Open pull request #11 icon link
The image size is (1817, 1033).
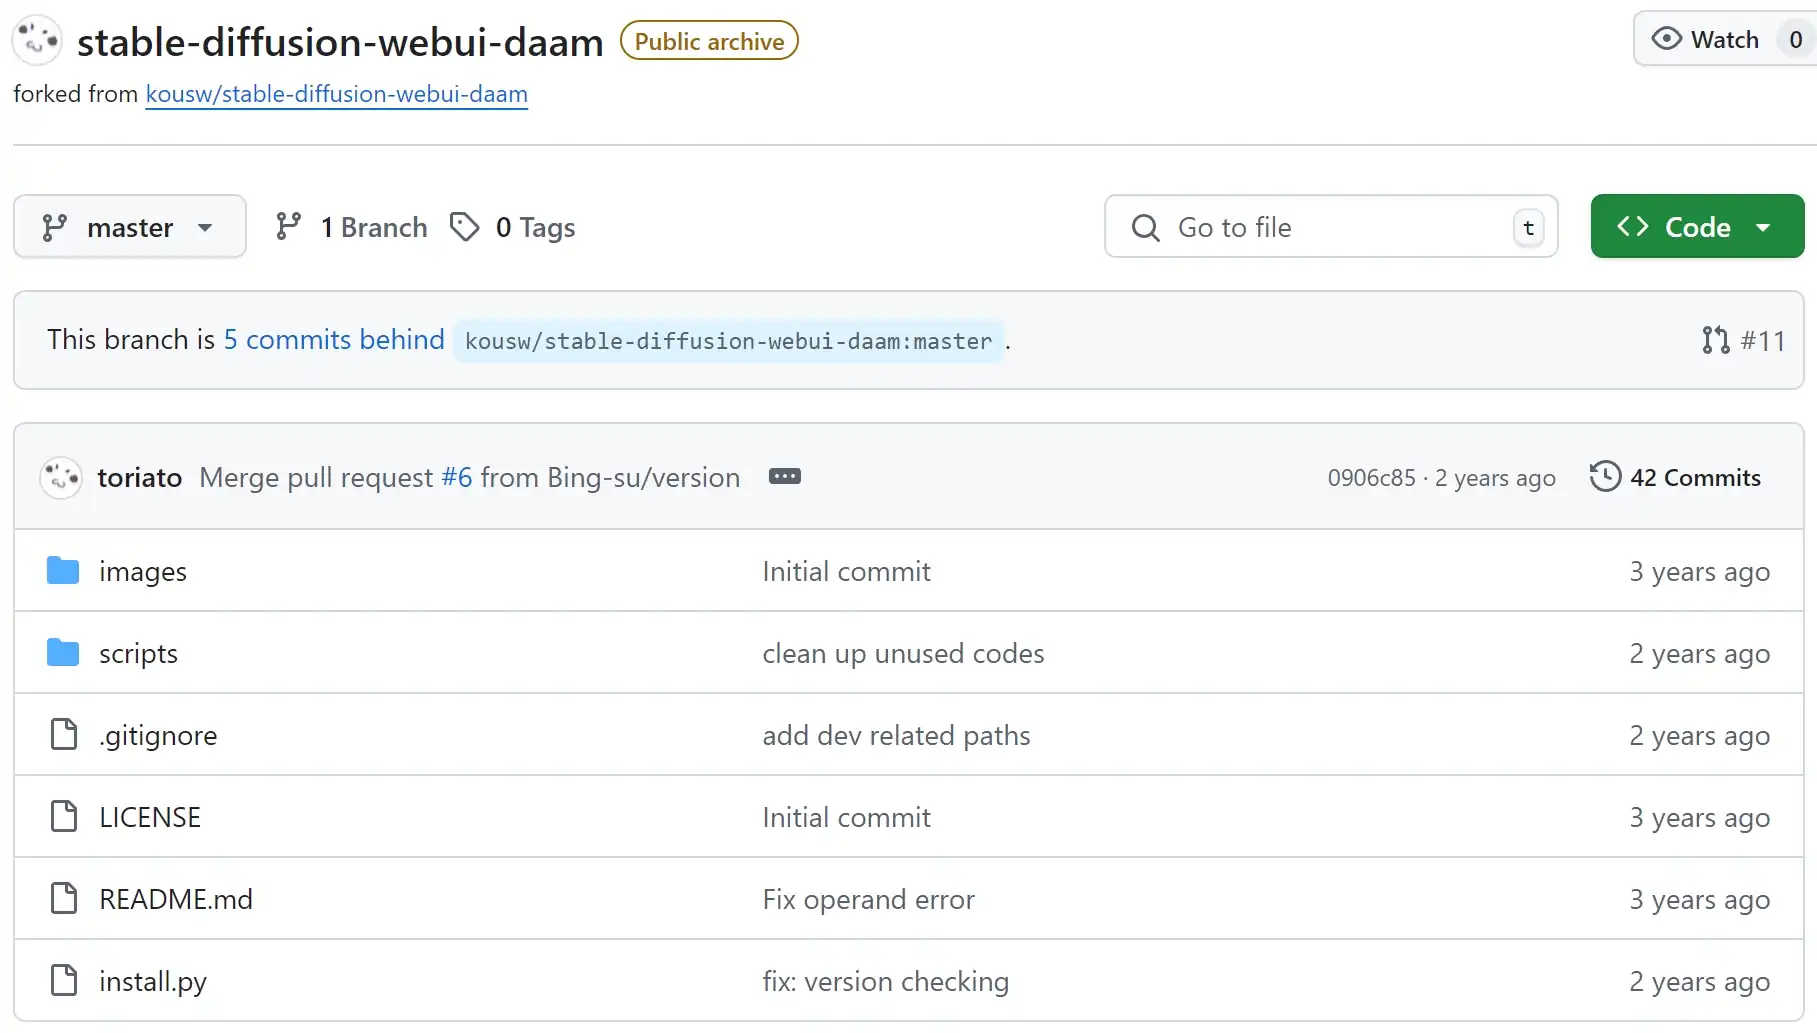pos(1715,340)
